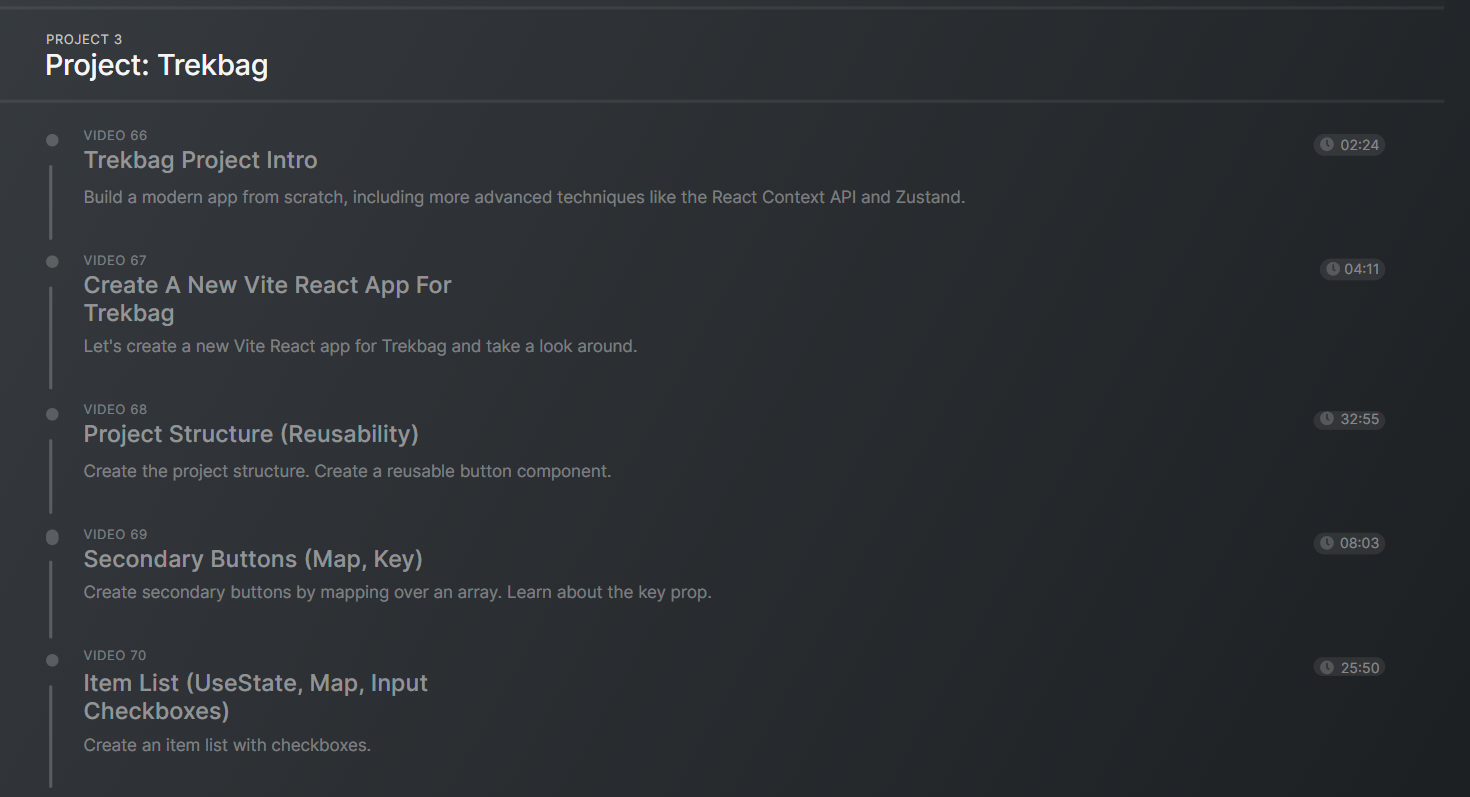Click the timeline dot for Video 68
This screenshot has width=1470, height=797.
[52, 414]
